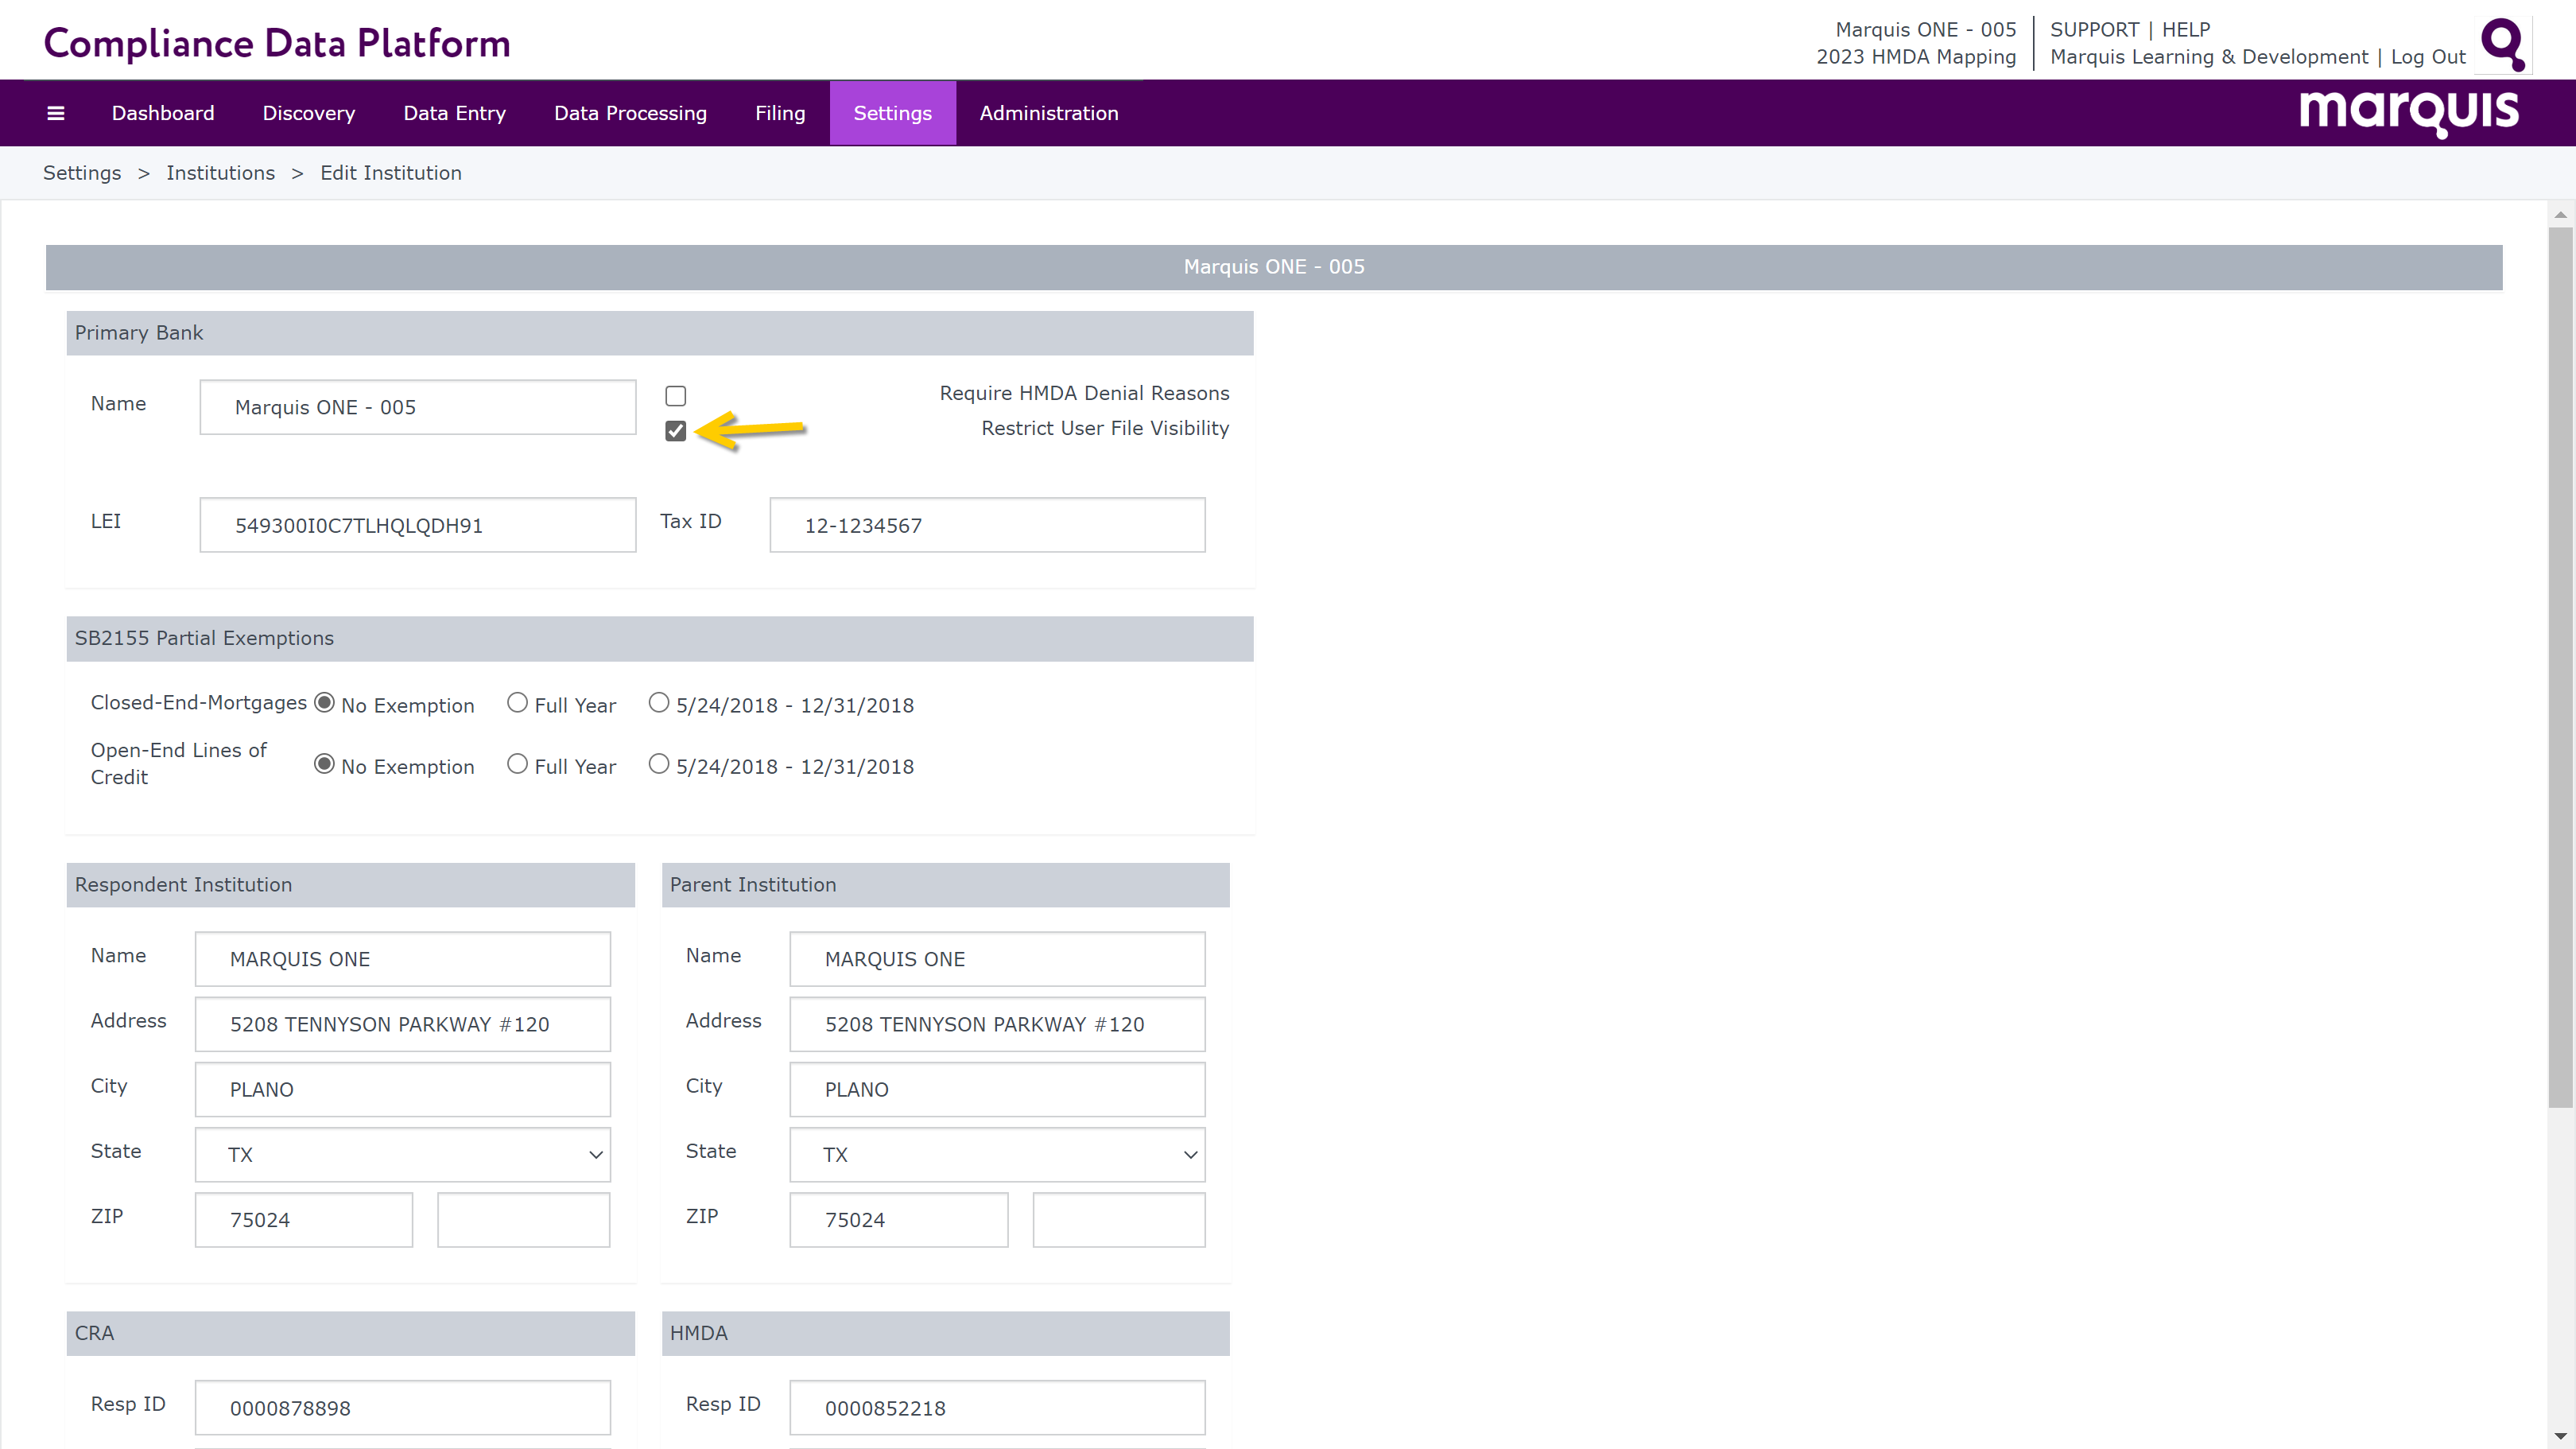
Task: Select 5/24/2018 - 12/31/2018 for Open-End Lines of Credit
Action: click(x=659, y=764)
